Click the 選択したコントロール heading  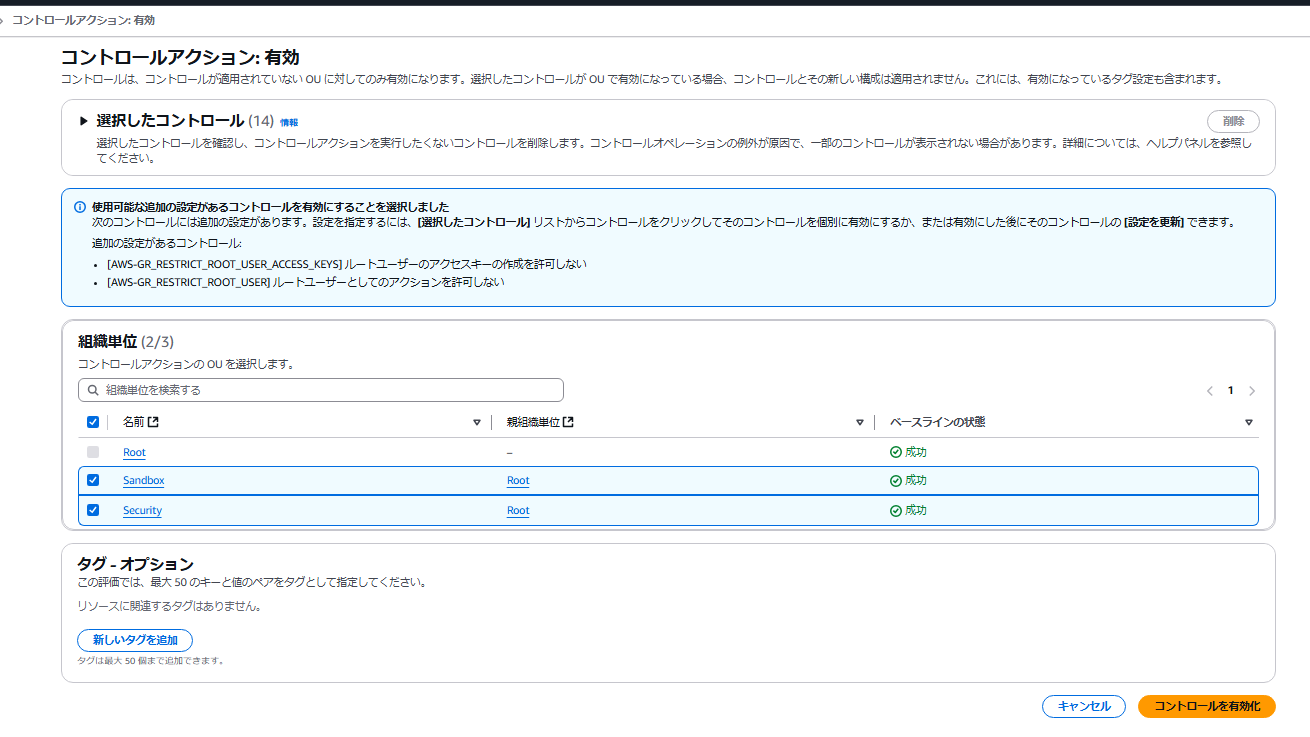[x=170, y=121]
